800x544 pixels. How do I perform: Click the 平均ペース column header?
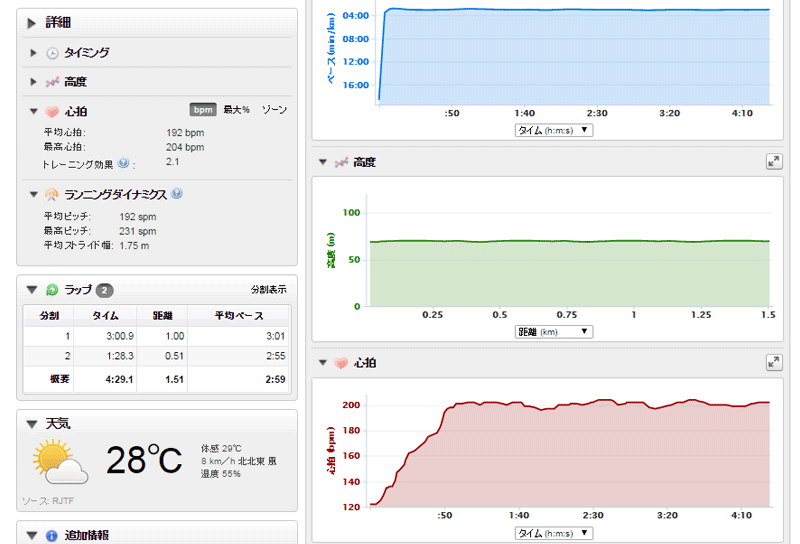click(x=238, y=315)
